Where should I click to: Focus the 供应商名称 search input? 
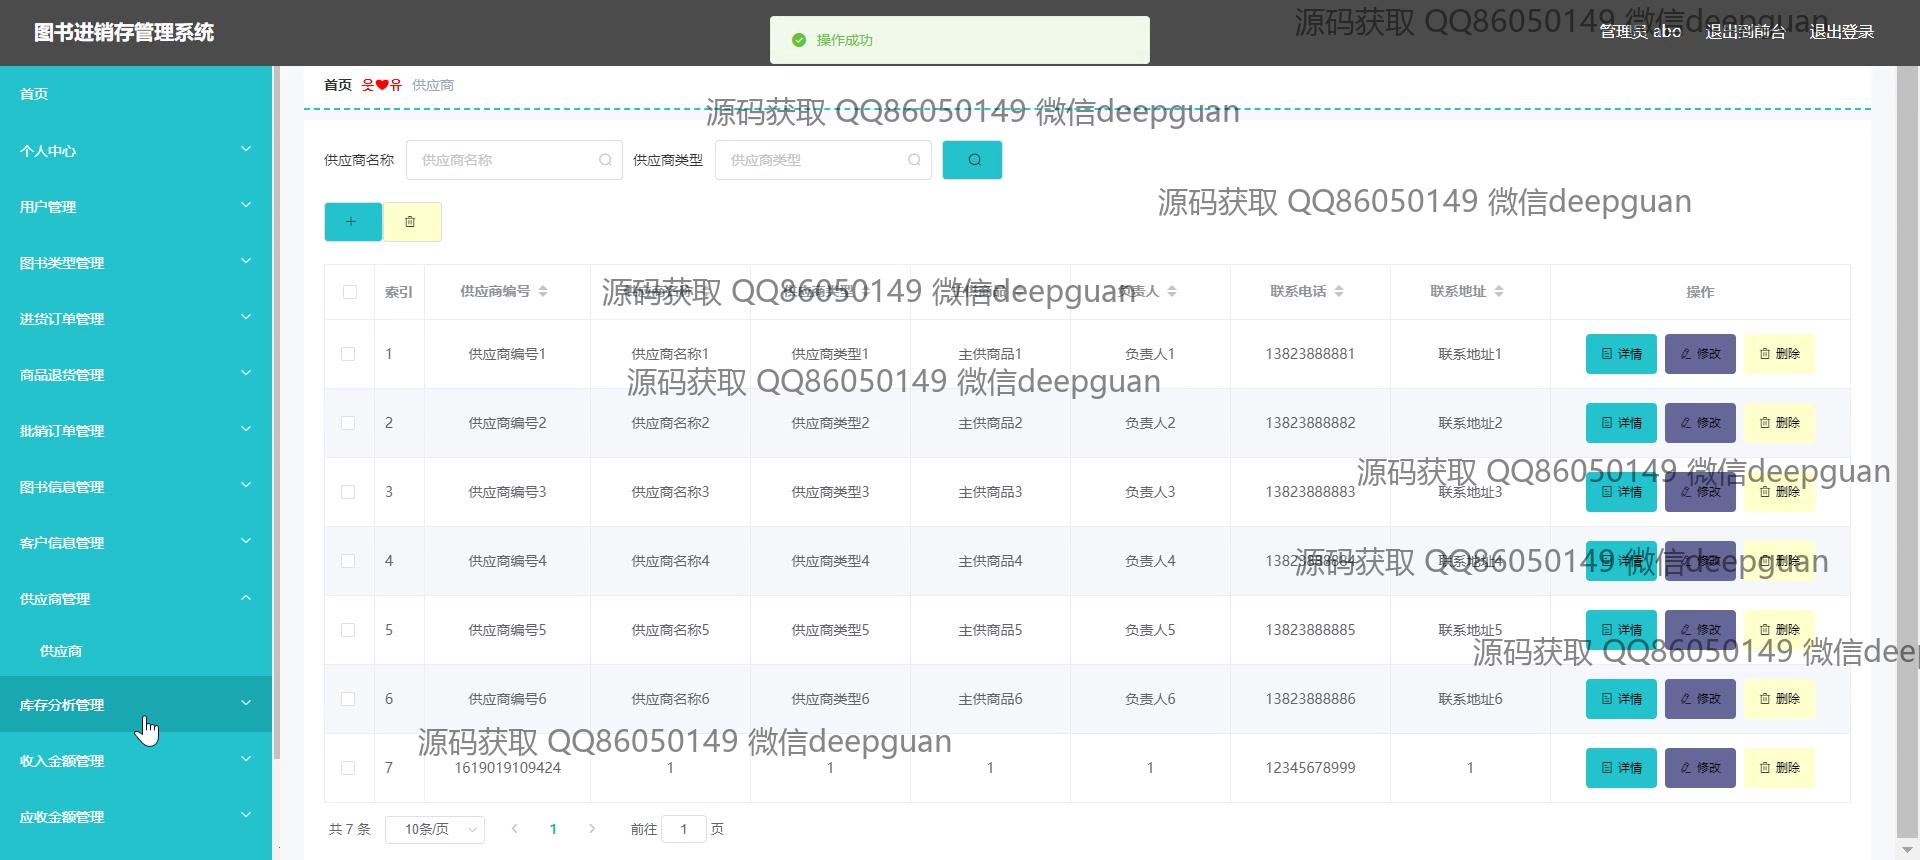(x=505, y=160)
